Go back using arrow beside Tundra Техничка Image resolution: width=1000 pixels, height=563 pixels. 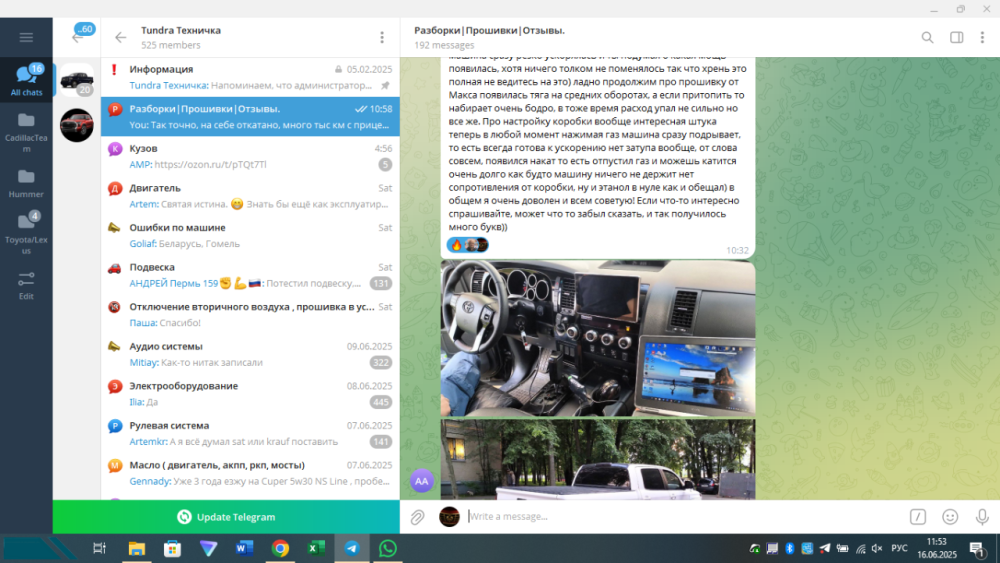(121, 38)
